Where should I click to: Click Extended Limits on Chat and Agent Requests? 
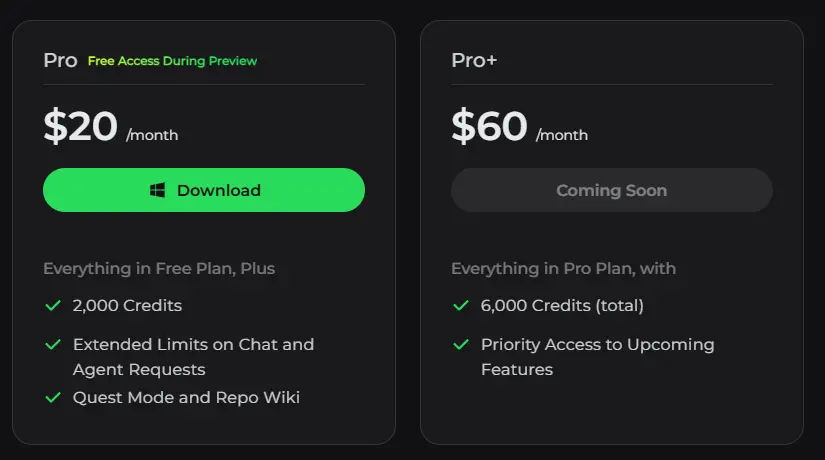[x=194, y=357]
